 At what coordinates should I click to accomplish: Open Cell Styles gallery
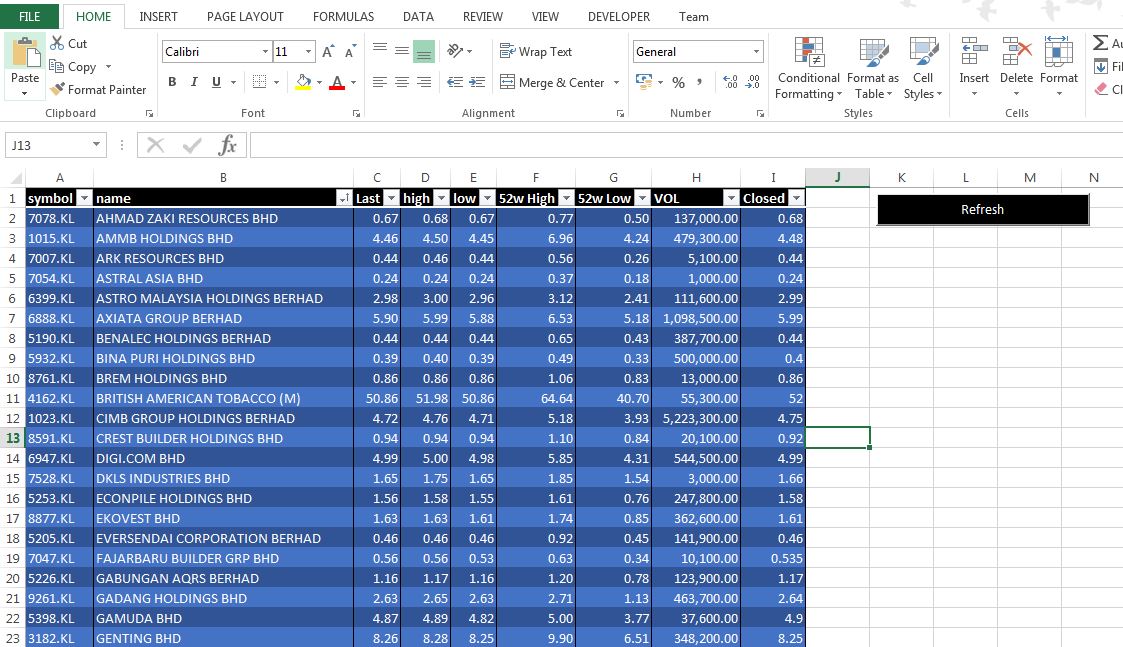[x=923, y=69]
